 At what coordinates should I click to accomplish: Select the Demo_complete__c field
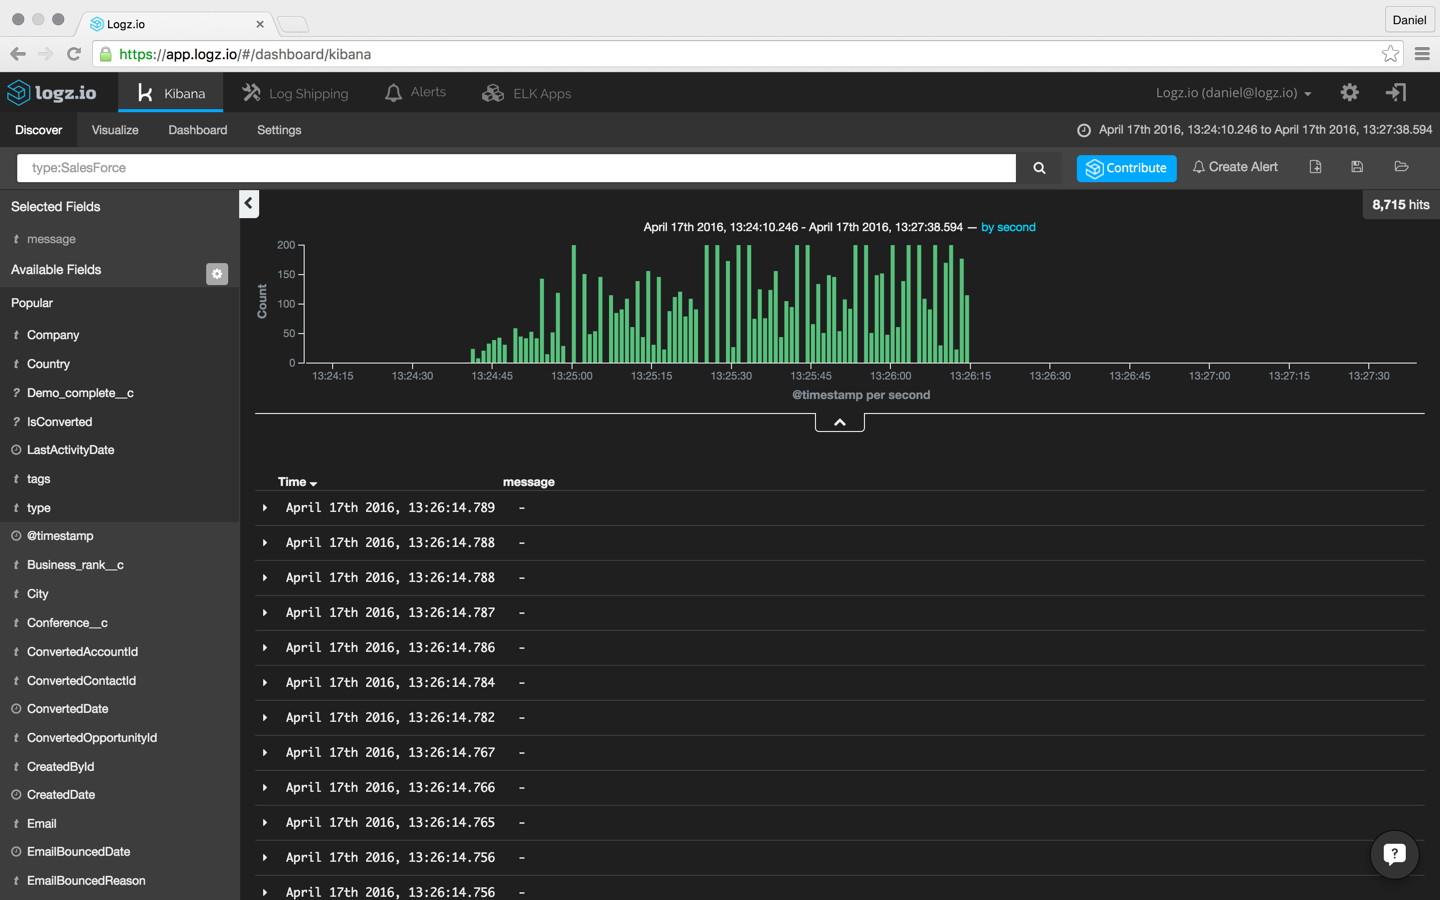(80, 393)
